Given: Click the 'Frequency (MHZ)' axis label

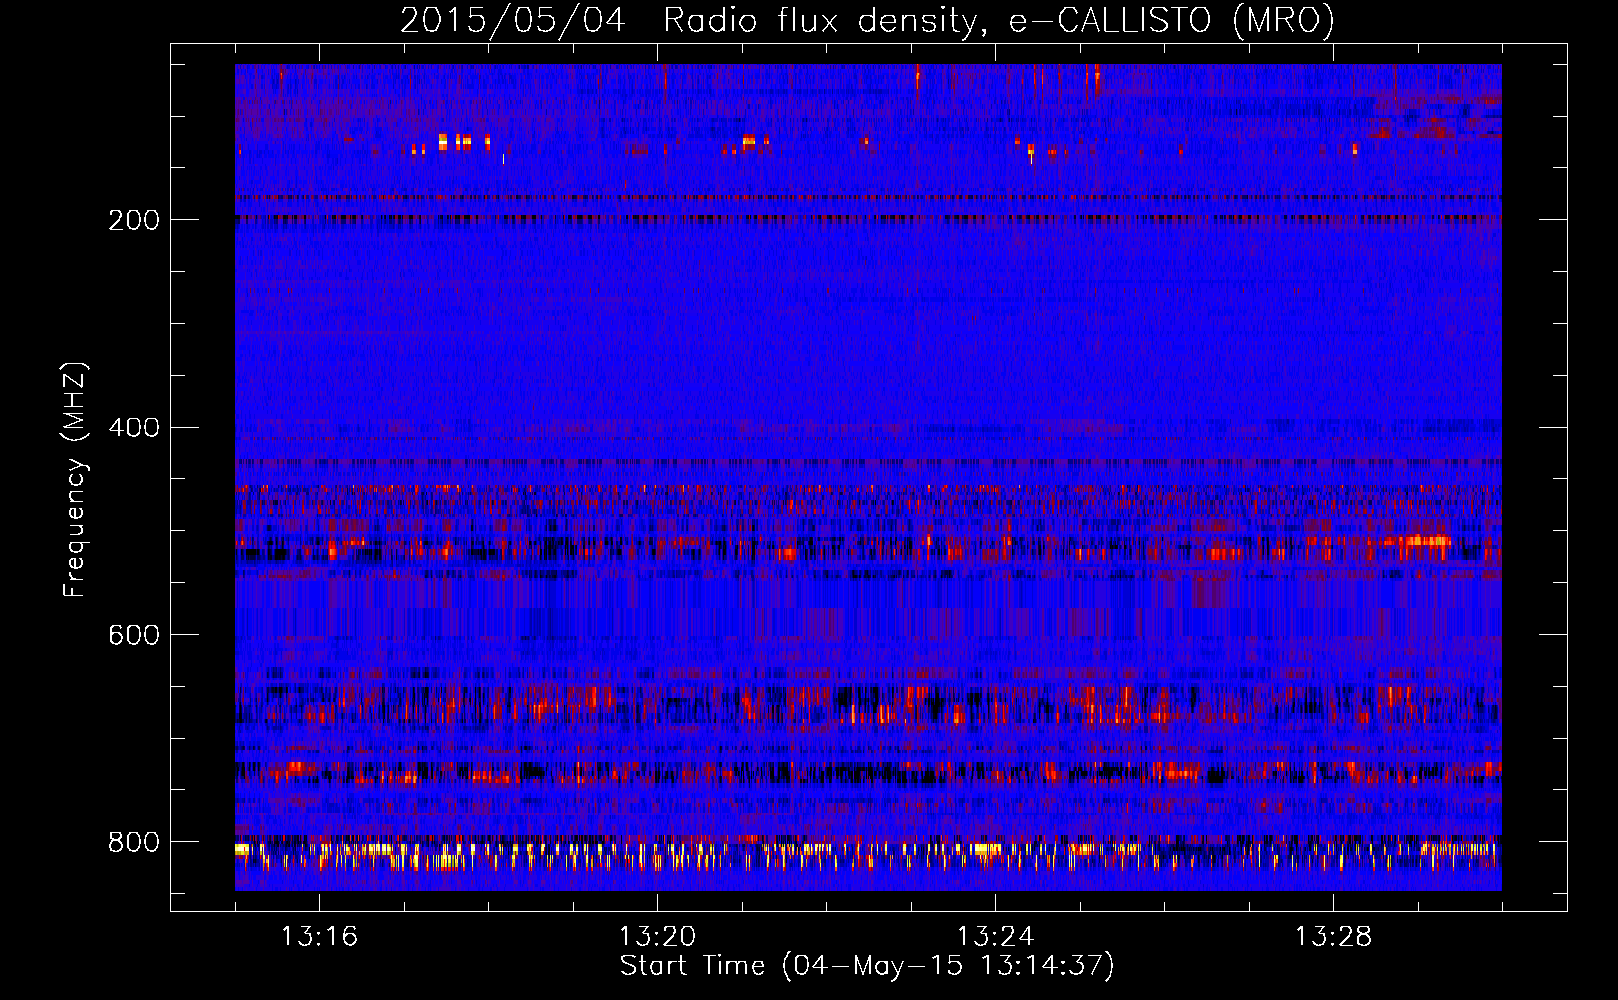Looking at the screenshot, I should [x=75, y=480].
